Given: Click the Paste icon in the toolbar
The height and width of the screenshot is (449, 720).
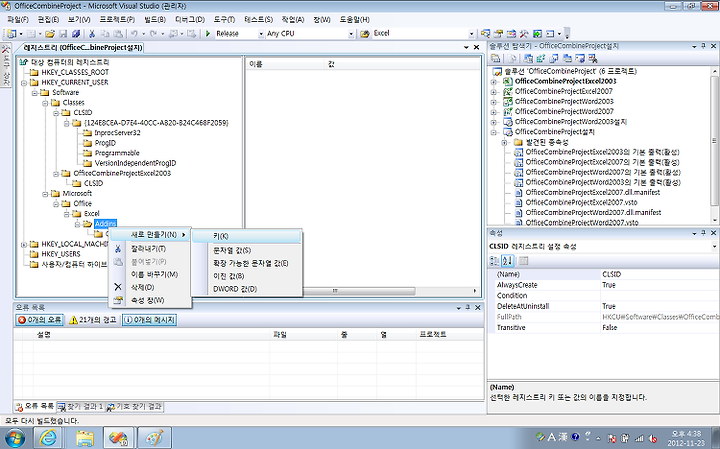Looking at the screenshot, I should [118, 34].
